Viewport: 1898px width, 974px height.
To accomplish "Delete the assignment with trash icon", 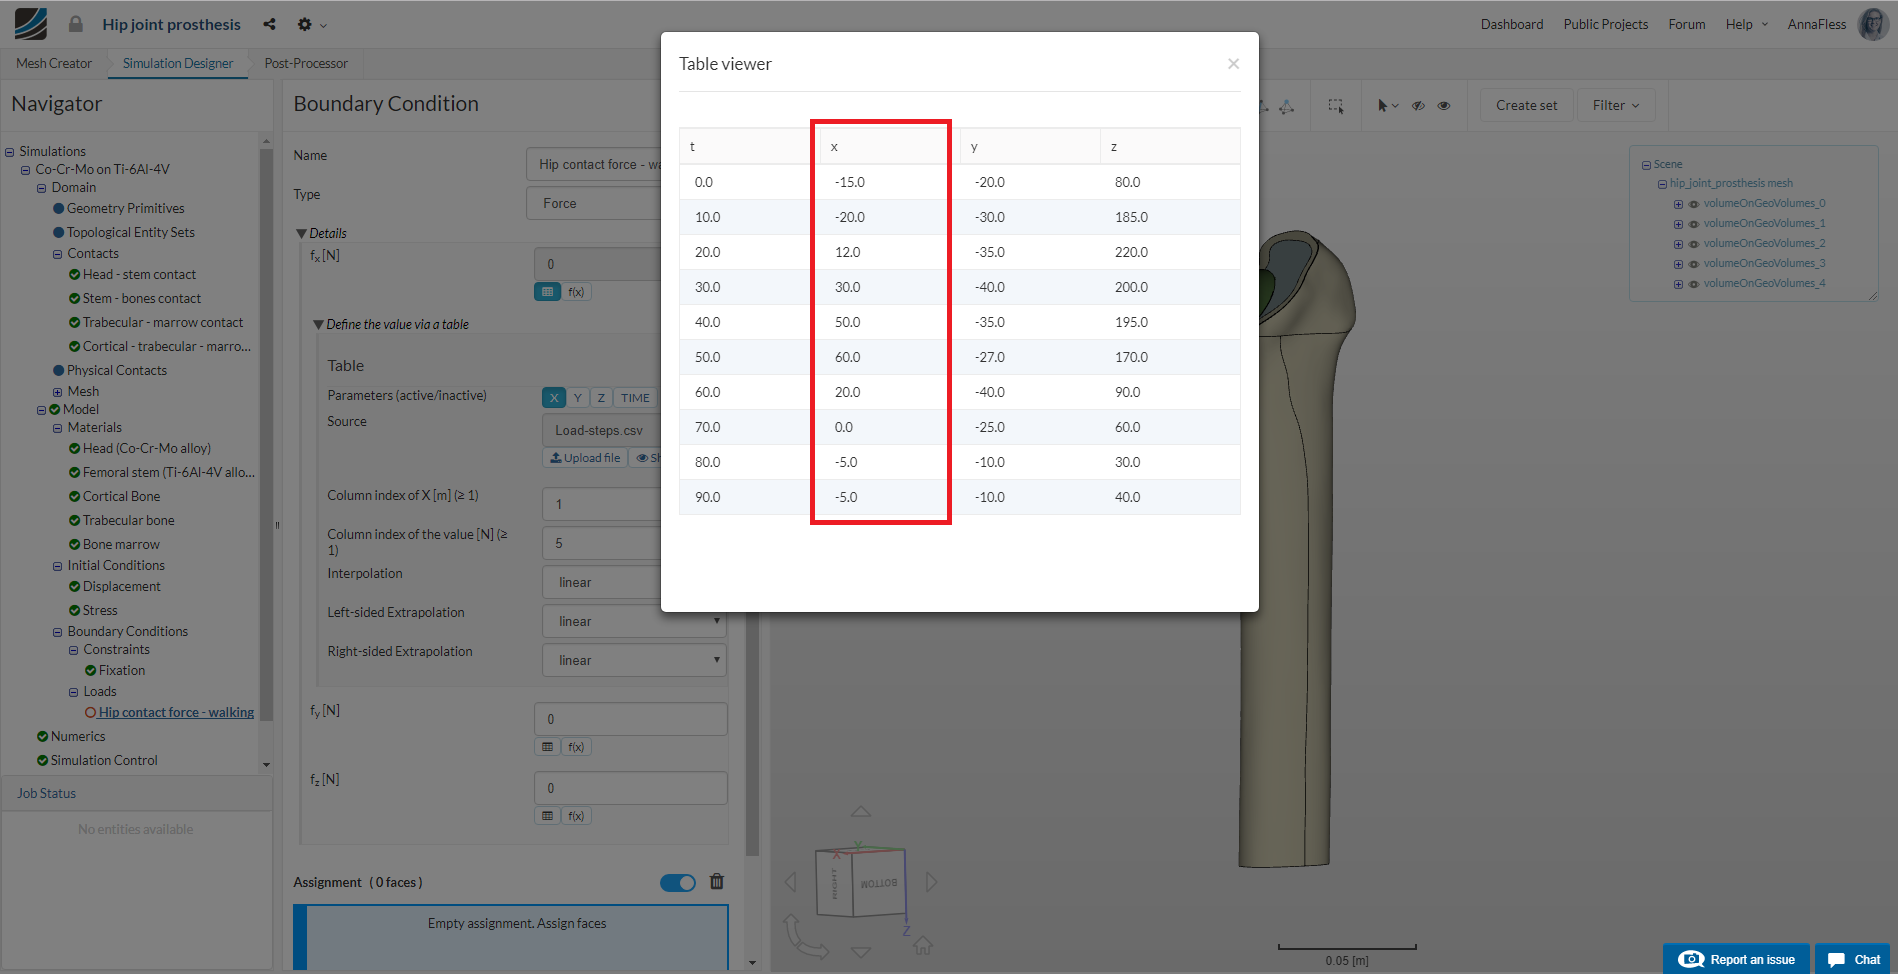I will click(x=717, y=882).
